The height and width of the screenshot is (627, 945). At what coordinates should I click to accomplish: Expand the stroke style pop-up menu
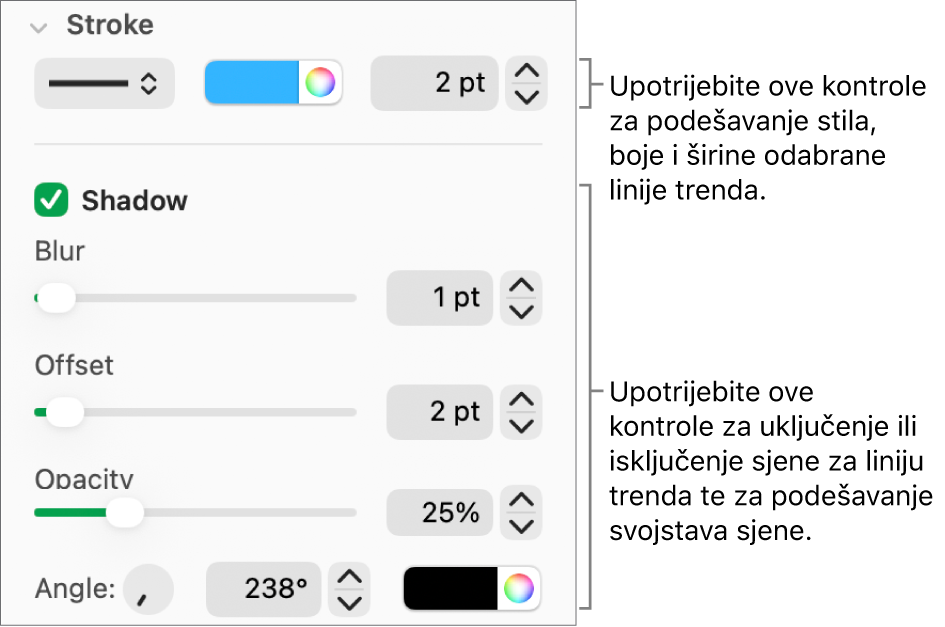103,83
